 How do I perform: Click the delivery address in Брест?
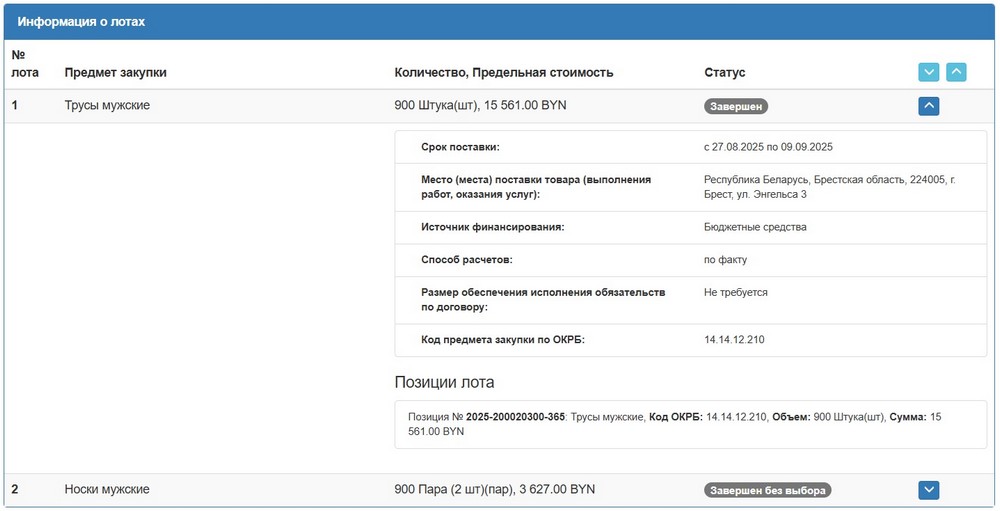point(829,186)
